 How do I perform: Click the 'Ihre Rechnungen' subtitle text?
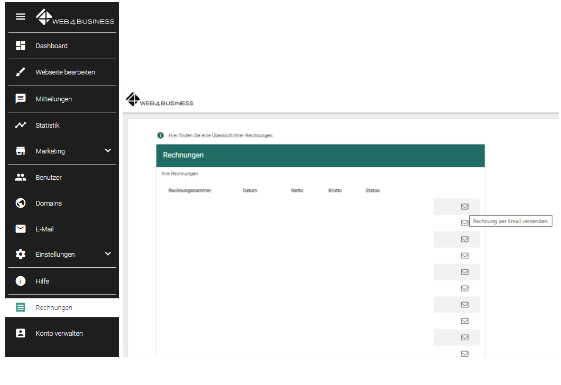point(180,174)
